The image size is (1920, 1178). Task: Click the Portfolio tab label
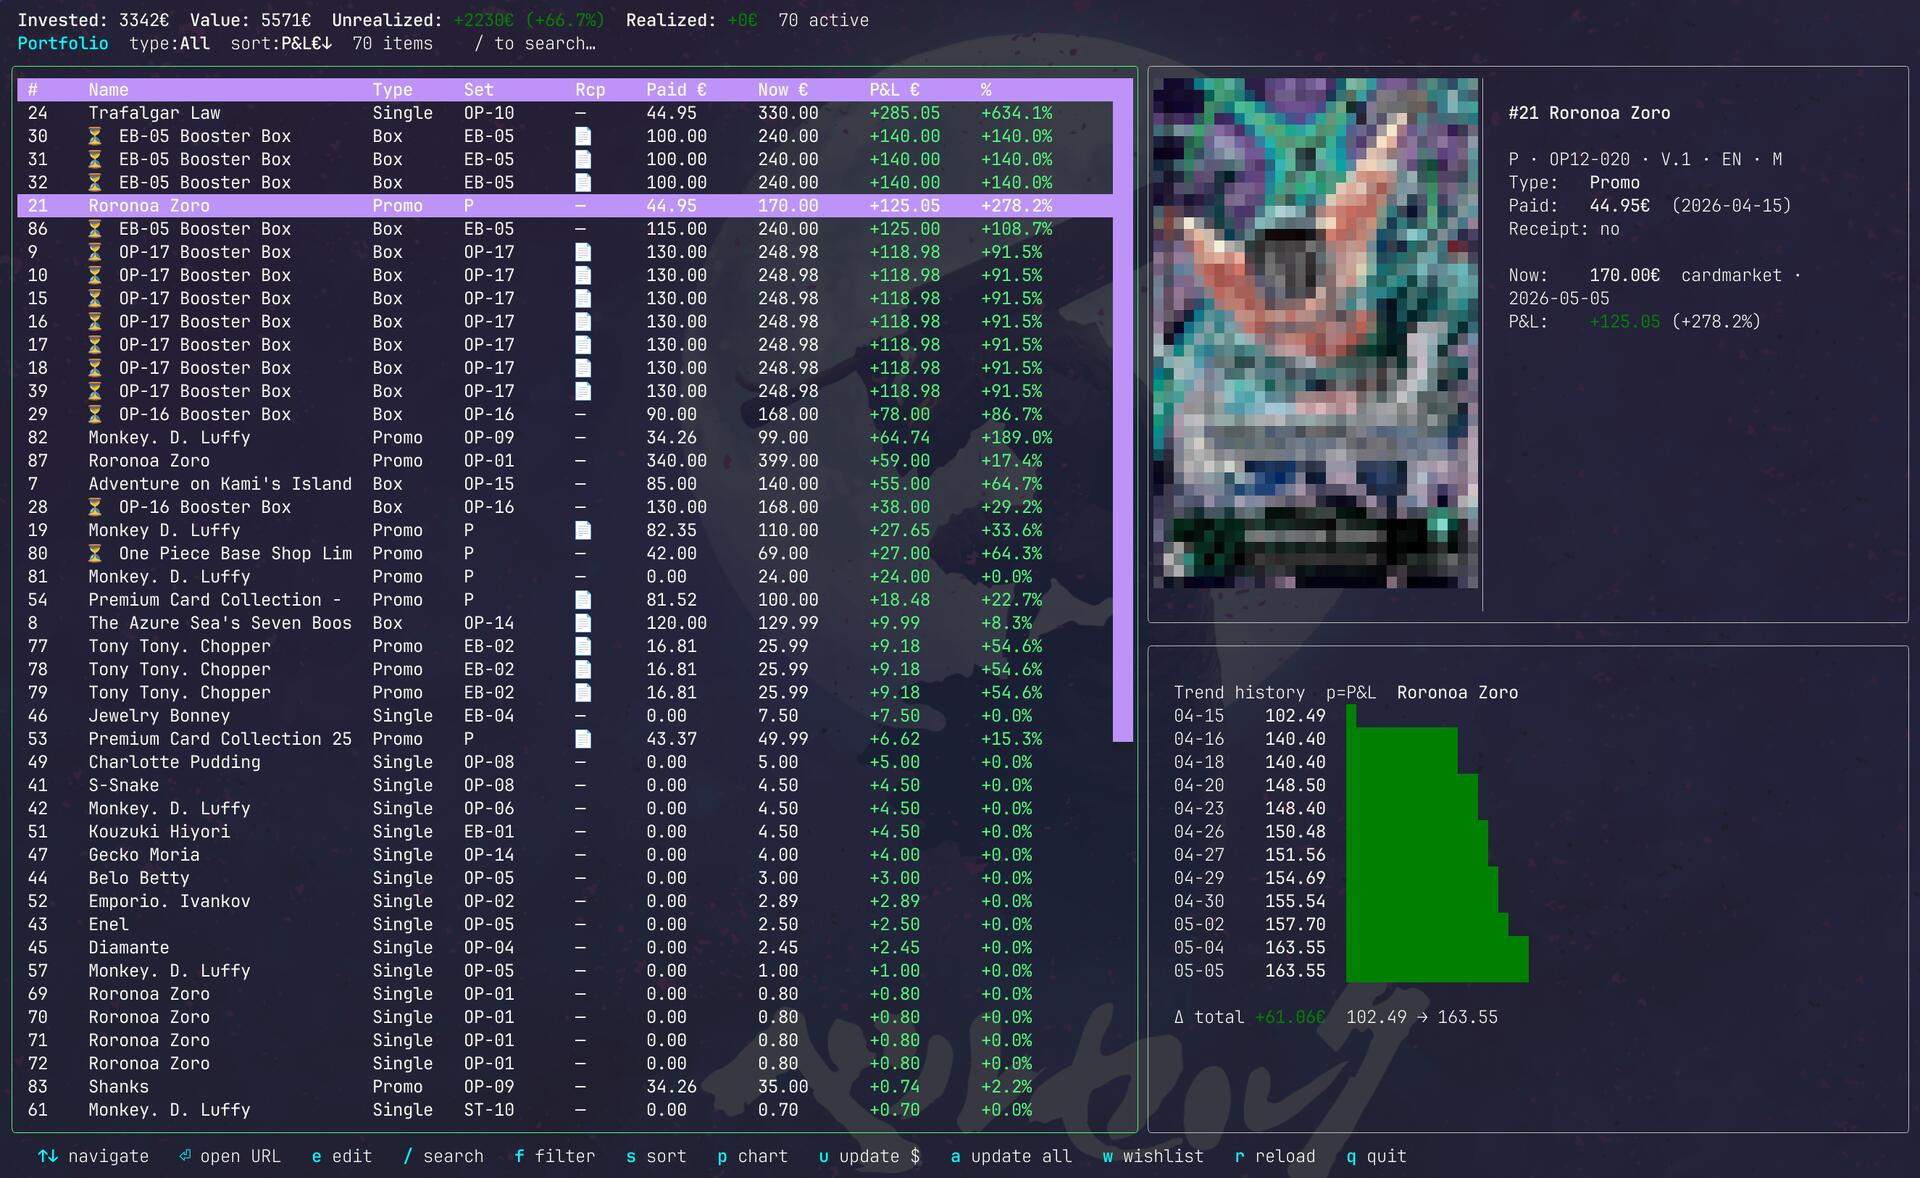[63, 44]
